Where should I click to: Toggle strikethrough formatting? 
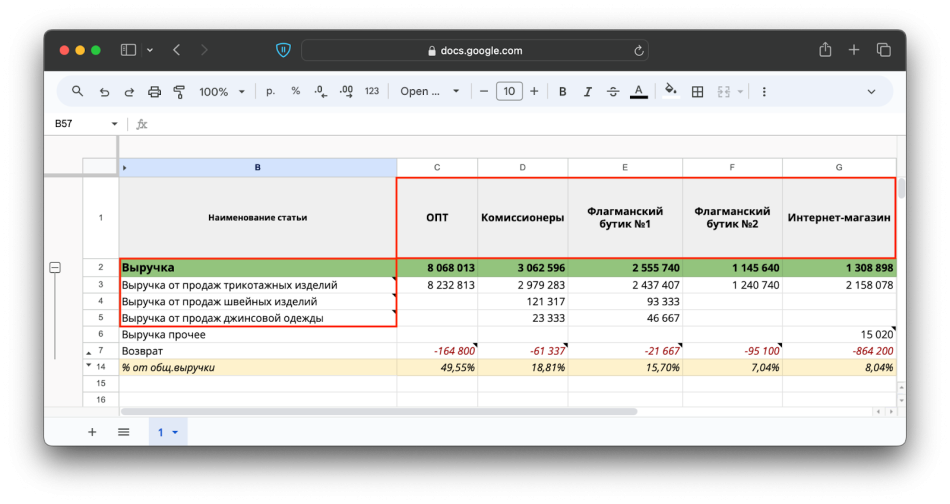tap(613, 91)
